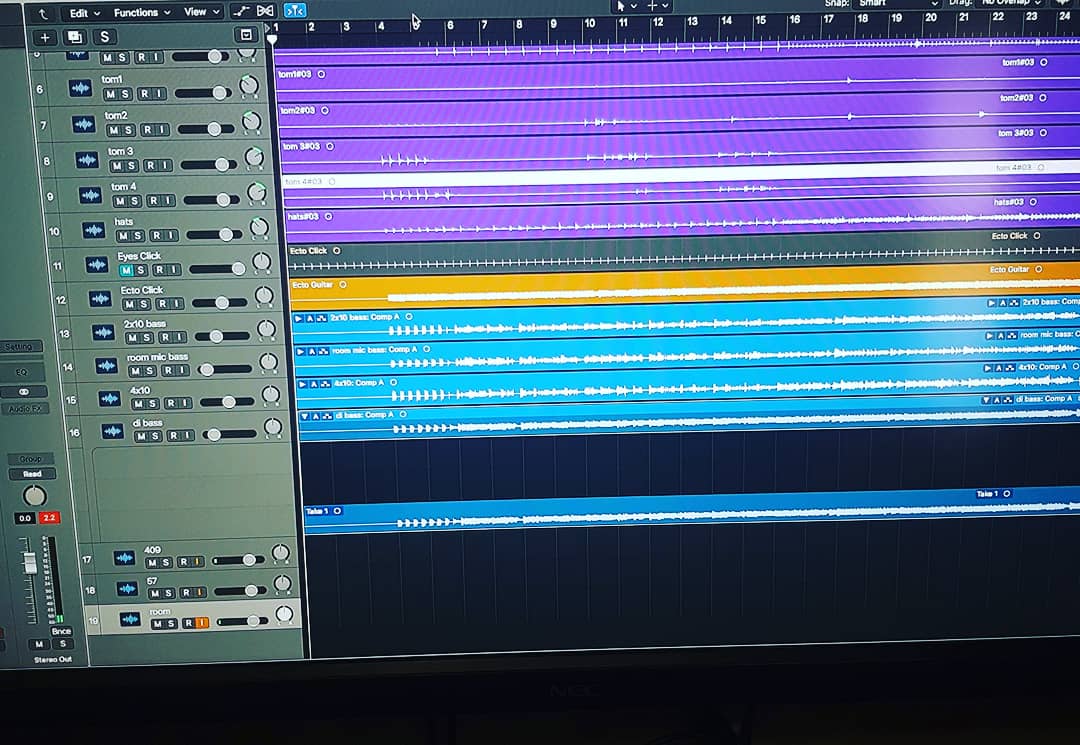
Task: Mute the Ecto Click track
Action: pyautogui.click(x=129, y=304)
